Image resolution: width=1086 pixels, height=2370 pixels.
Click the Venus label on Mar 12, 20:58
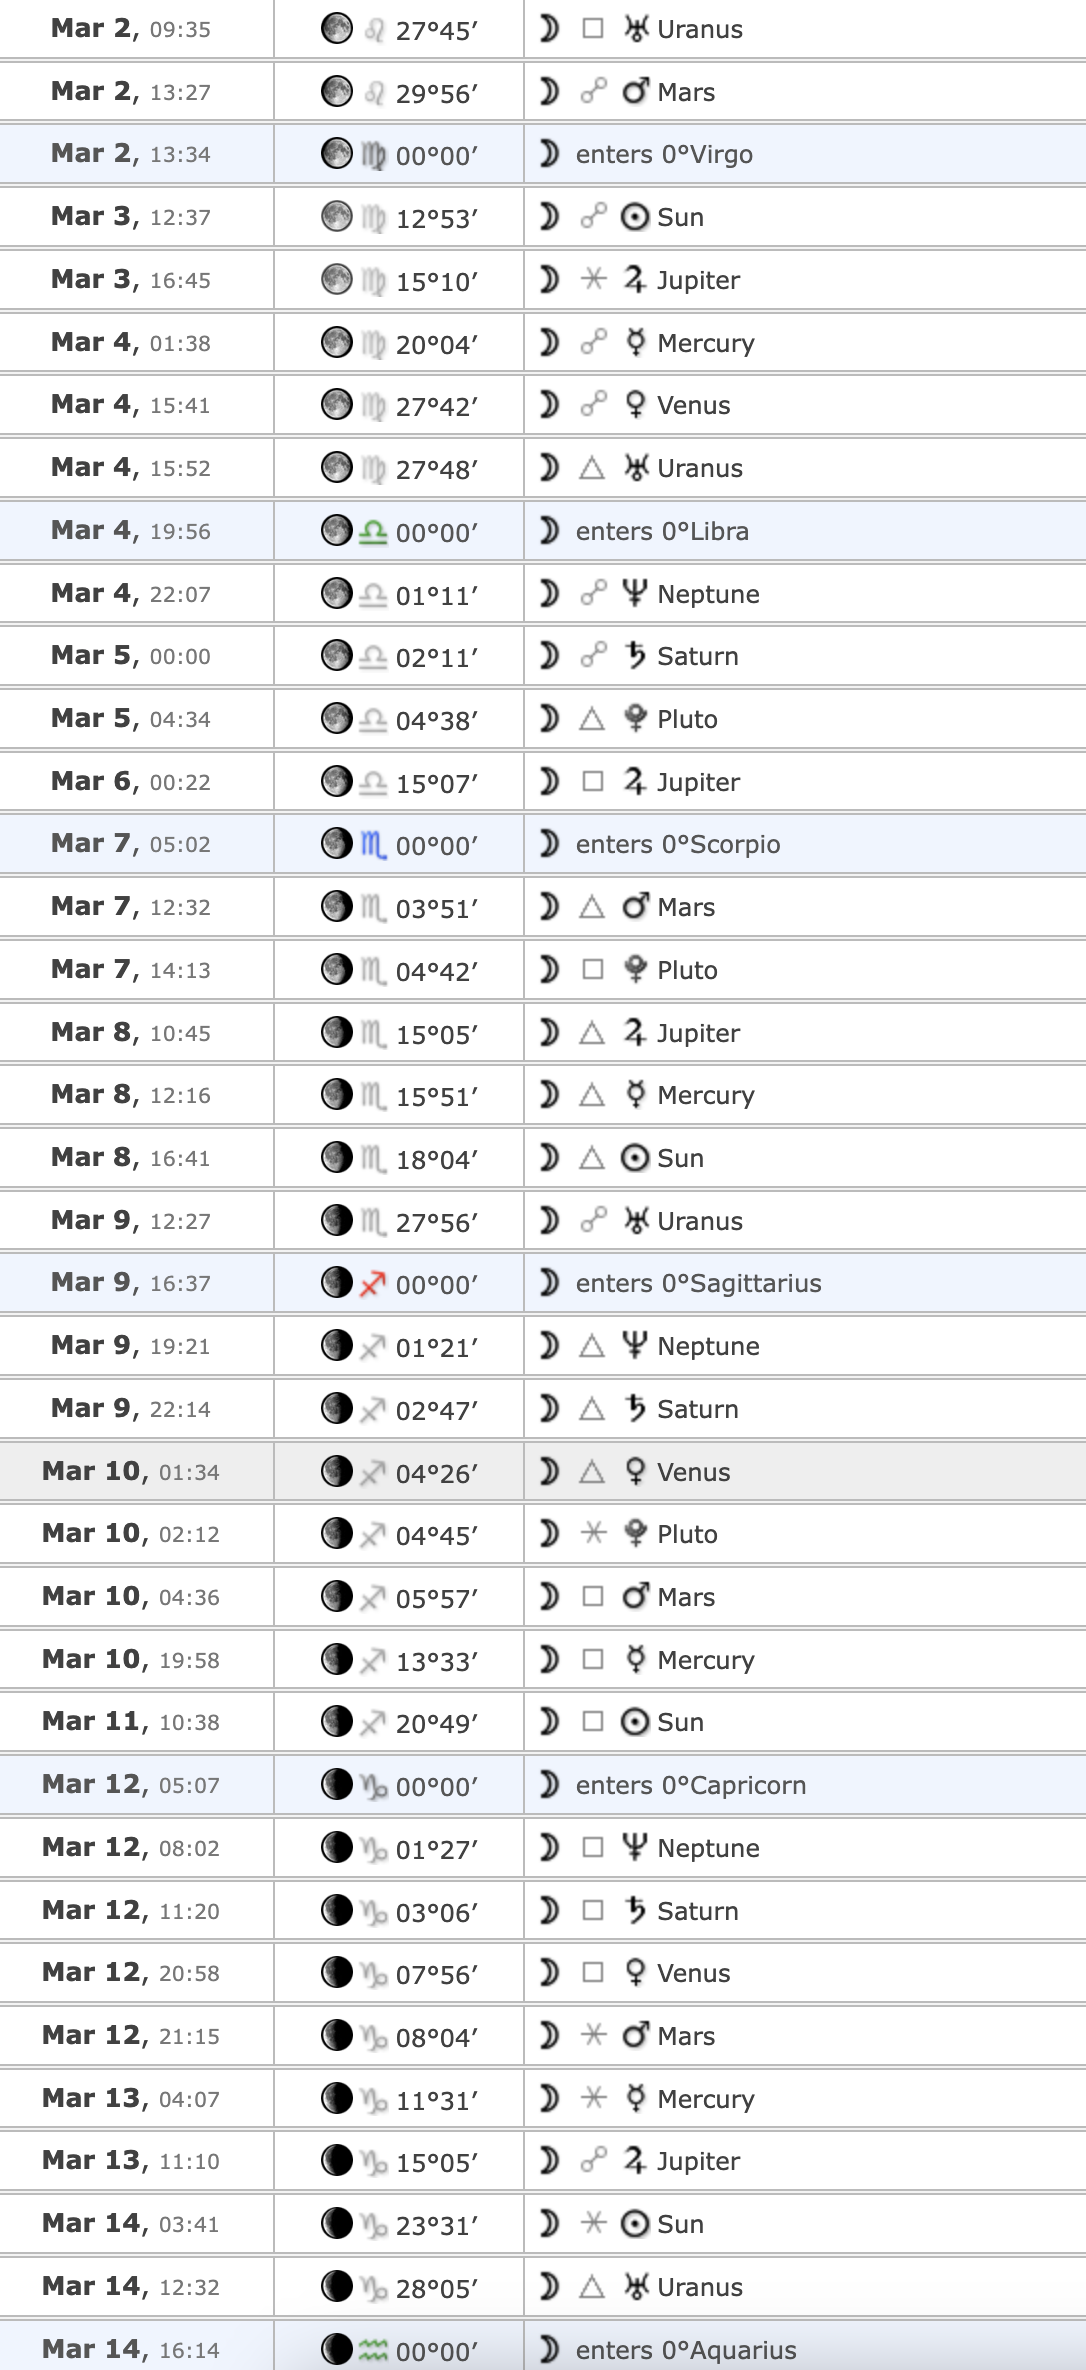coord(694,1973)
